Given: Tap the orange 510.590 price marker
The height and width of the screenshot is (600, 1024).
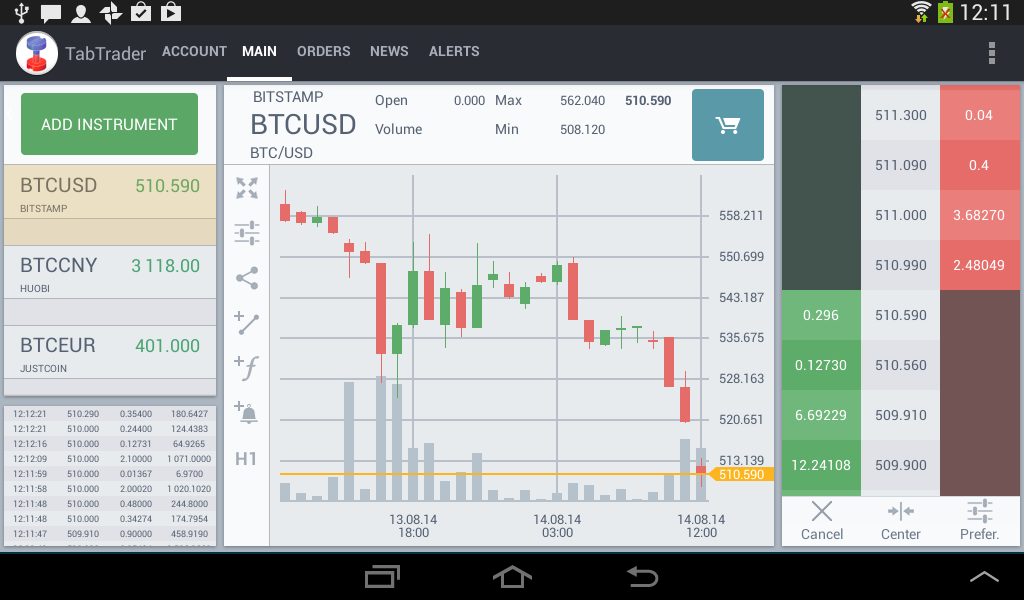Looking at the screenshot, I should (741, 475).
